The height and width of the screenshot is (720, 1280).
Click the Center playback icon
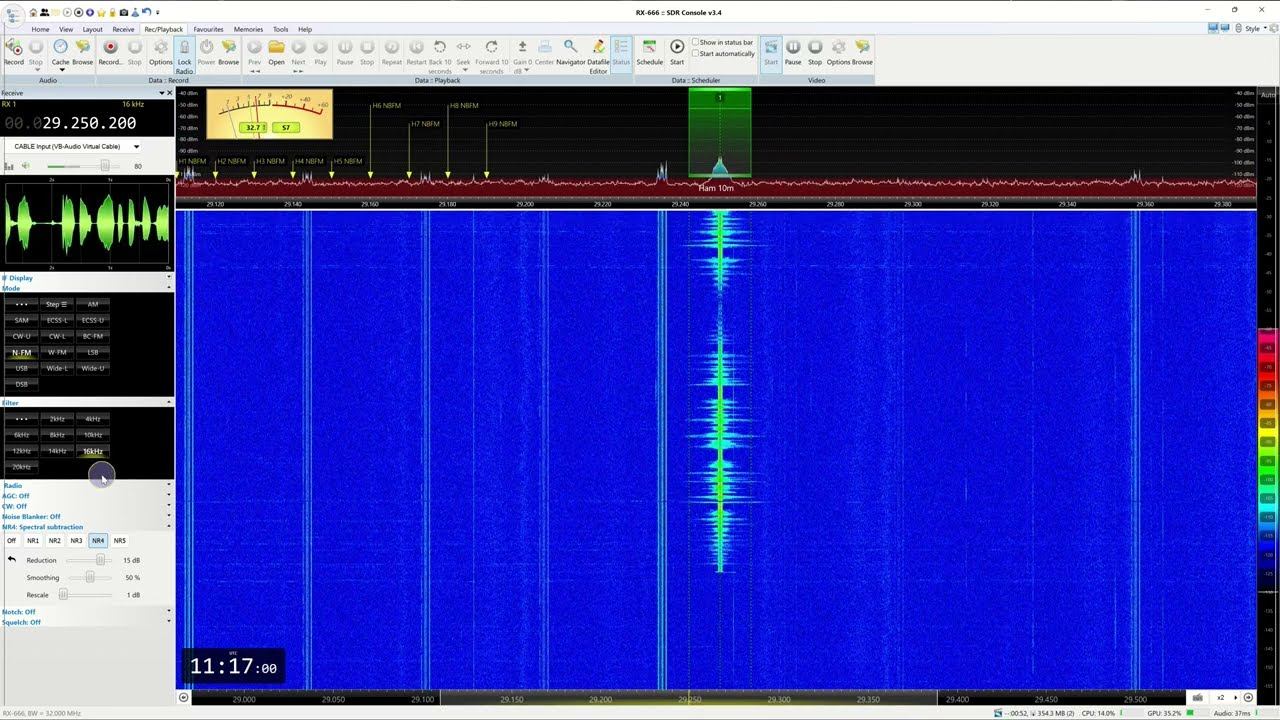click(544, 47)
